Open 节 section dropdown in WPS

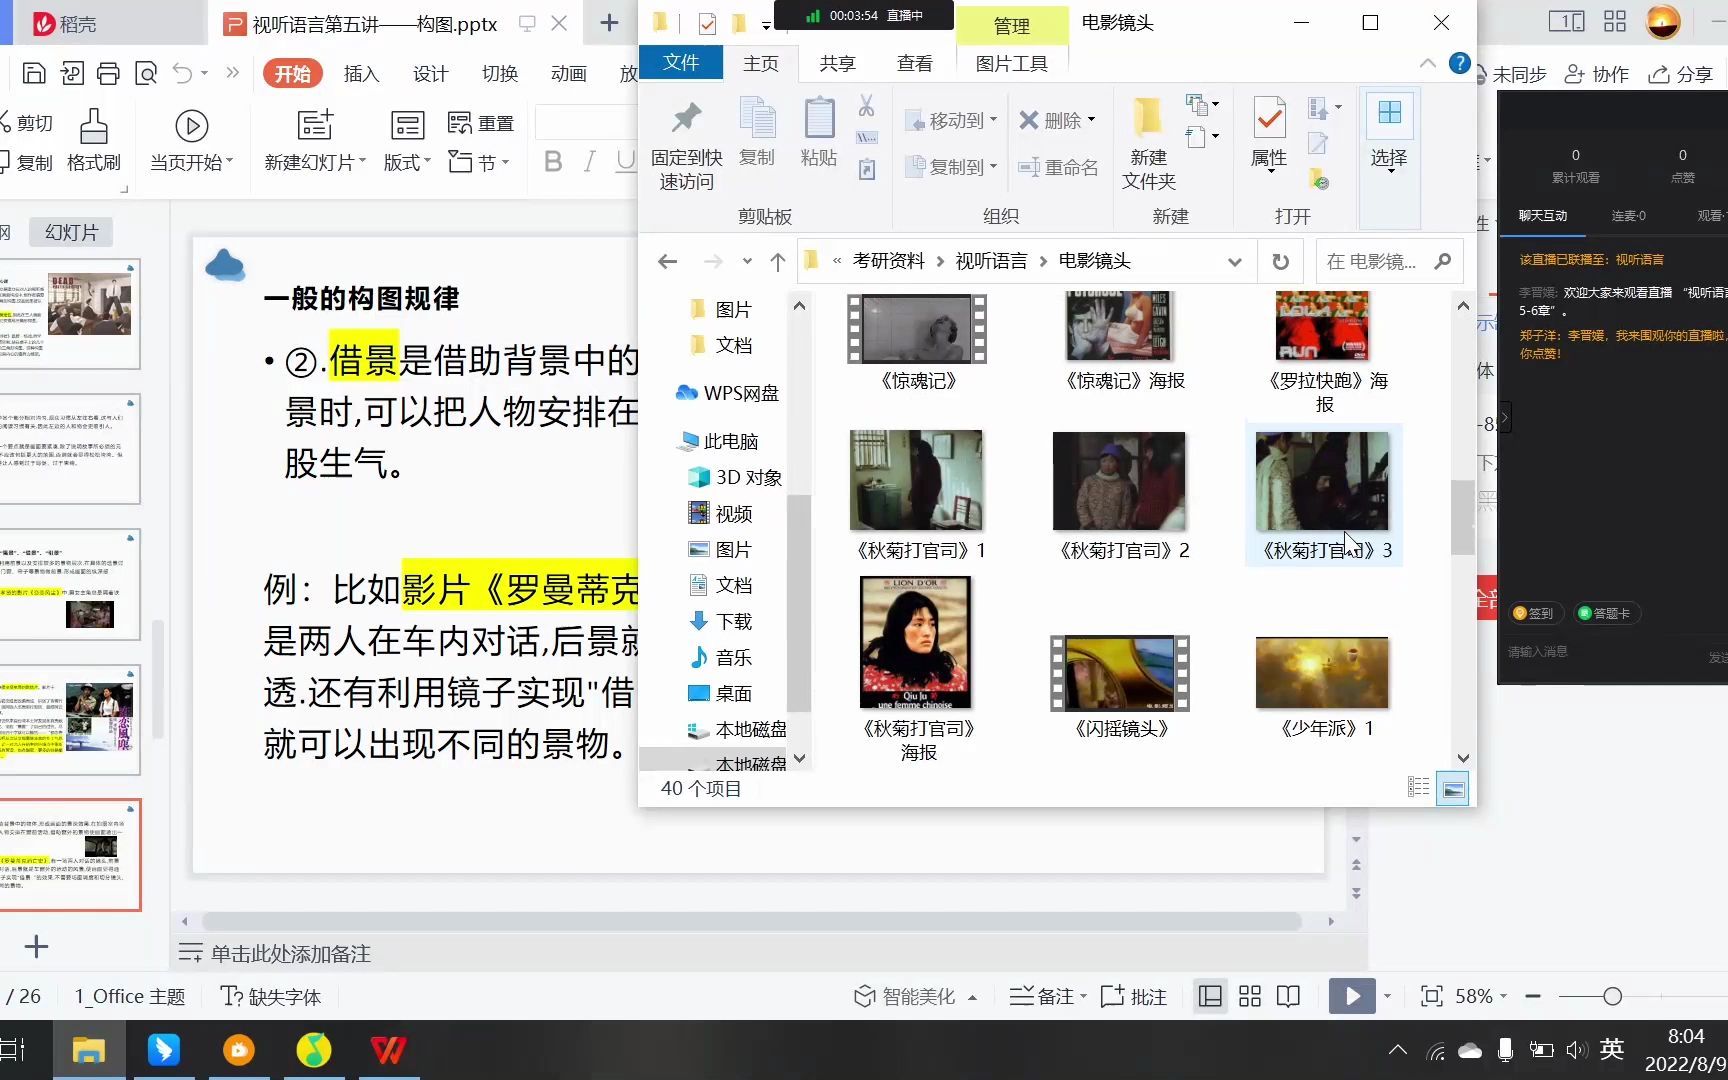point(480,162)
